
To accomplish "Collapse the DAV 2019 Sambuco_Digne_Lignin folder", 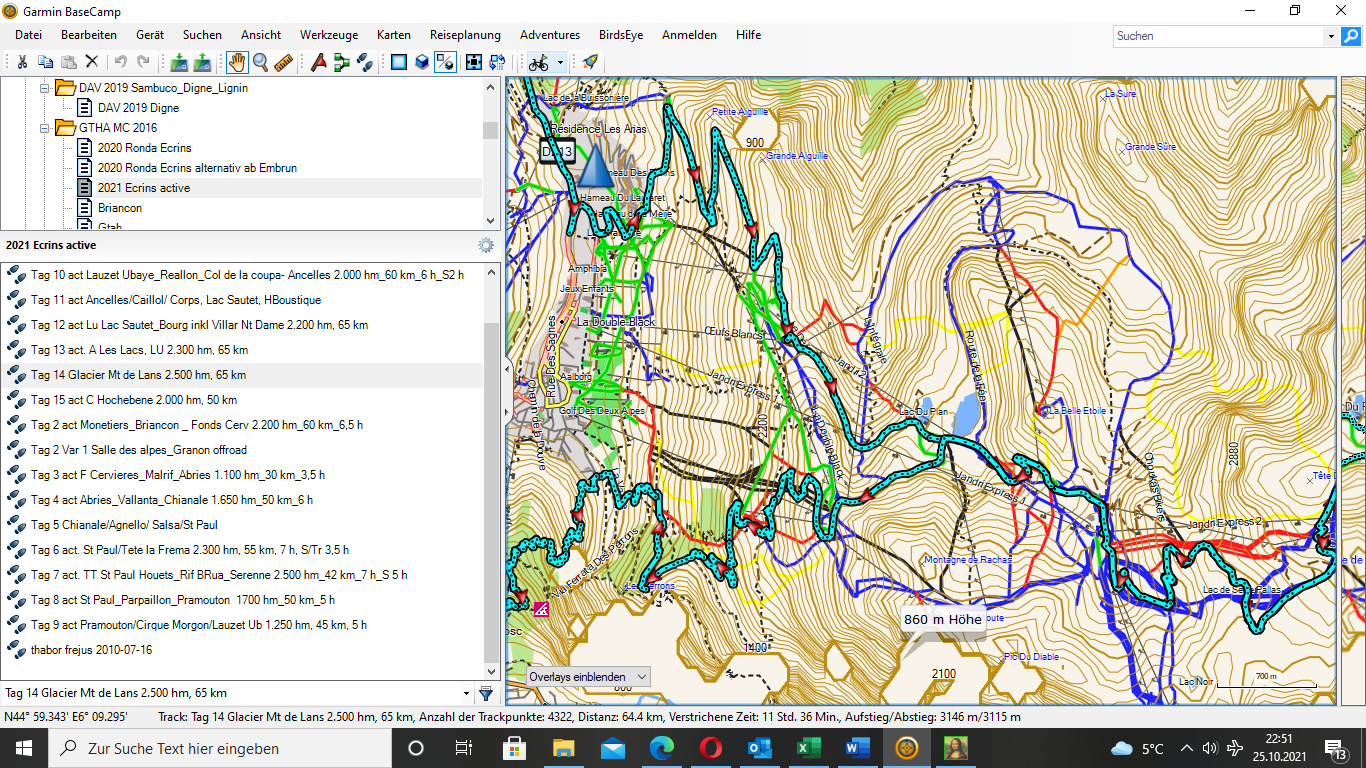I will (44, 88).
